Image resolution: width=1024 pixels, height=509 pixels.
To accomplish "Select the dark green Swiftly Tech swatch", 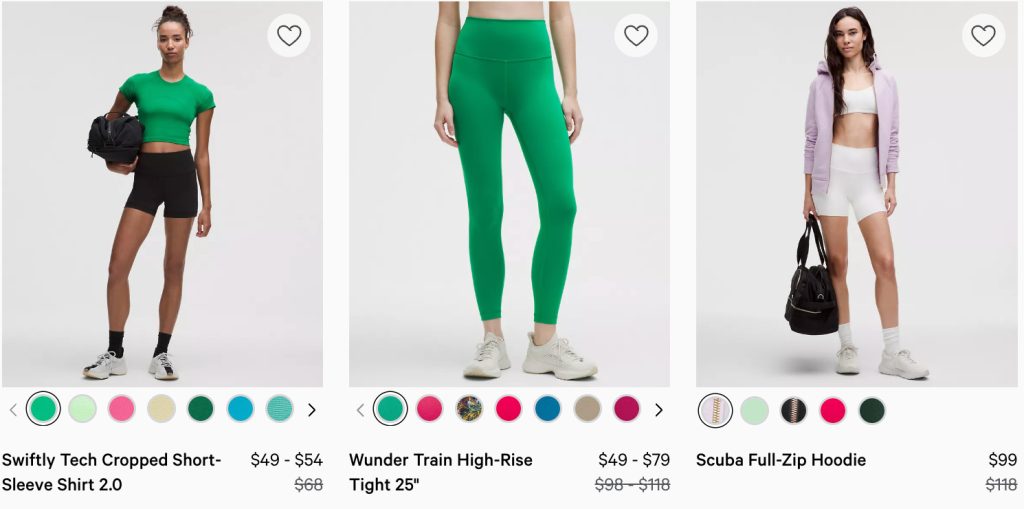I will [x=201, y=409].
